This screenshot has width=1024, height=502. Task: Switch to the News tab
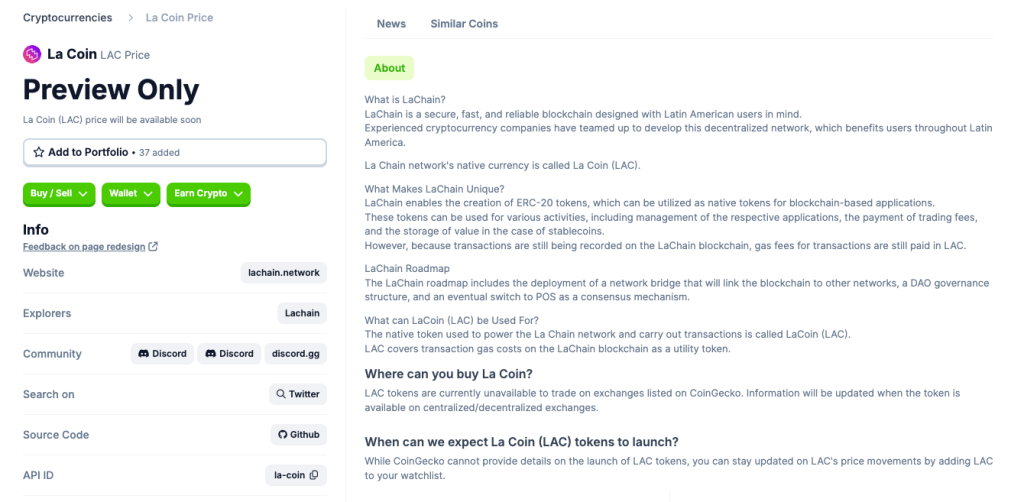[391, 24]
